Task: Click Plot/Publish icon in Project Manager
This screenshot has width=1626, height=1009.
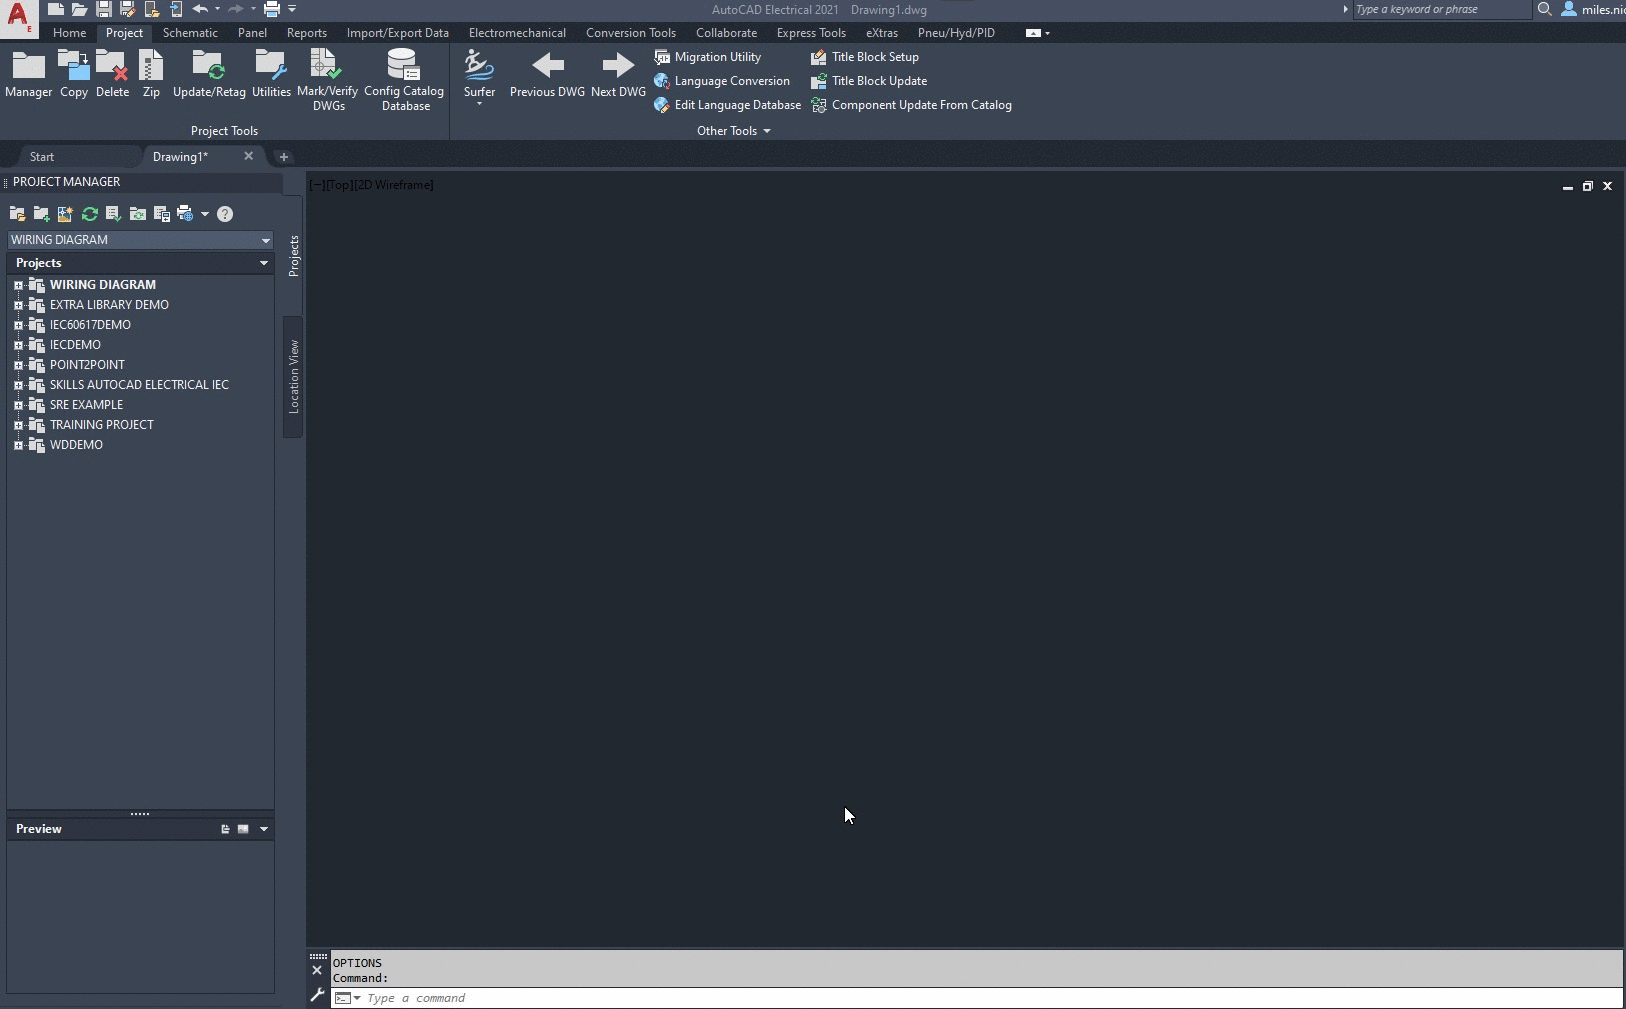Action: [185, 214]
